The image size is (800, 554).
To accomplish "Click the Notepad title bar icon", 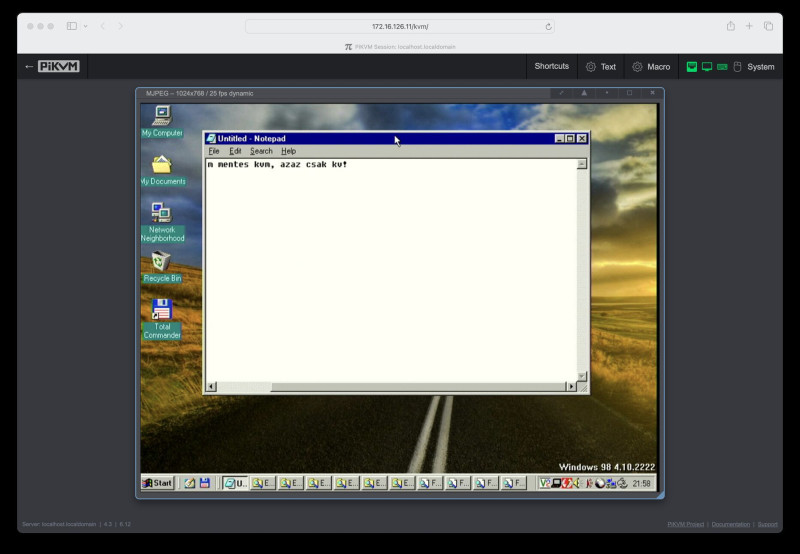I will [211, 138].
